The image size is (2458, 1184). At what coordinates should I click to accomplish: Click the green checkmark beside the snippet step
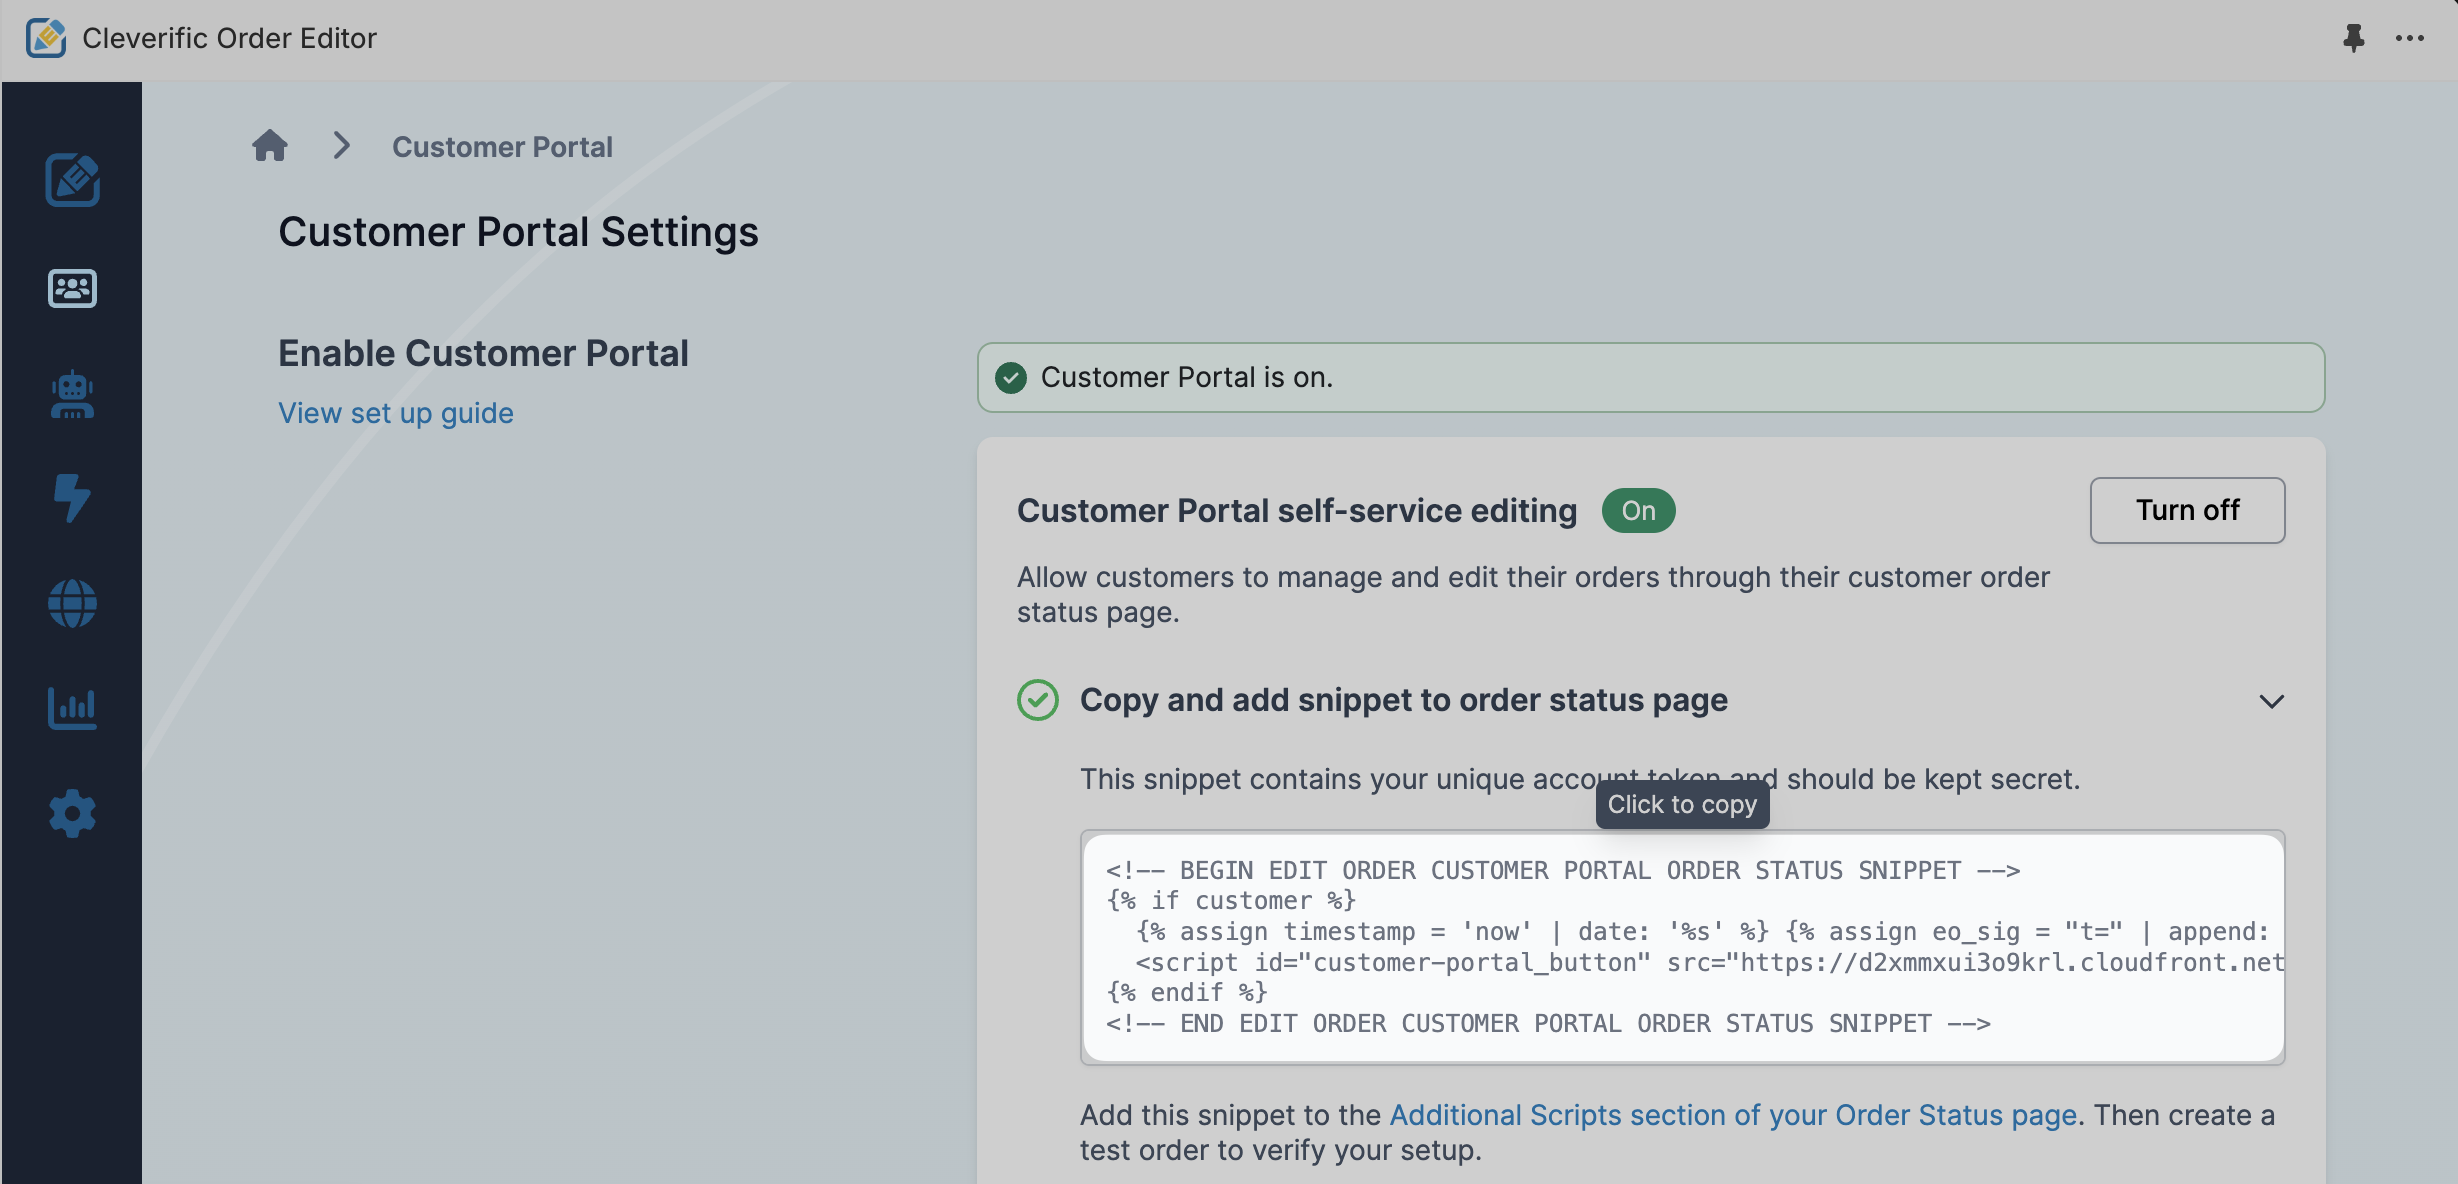[x=1038, y=700]
